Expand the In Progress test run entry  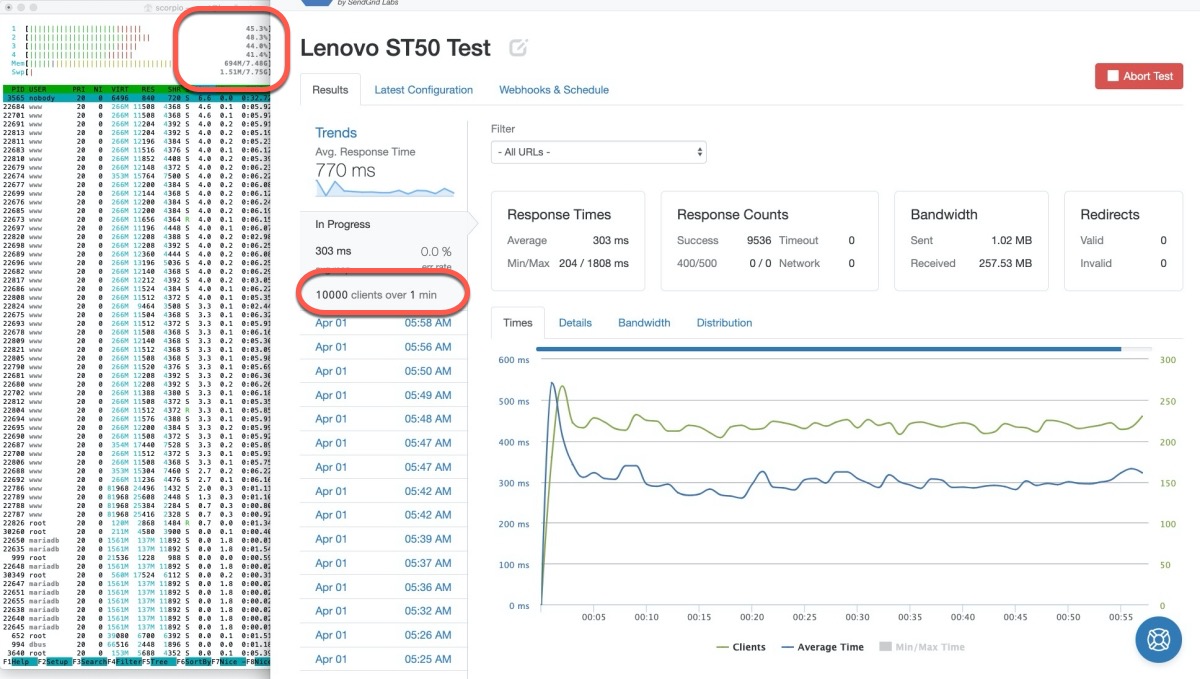[384, 225]
